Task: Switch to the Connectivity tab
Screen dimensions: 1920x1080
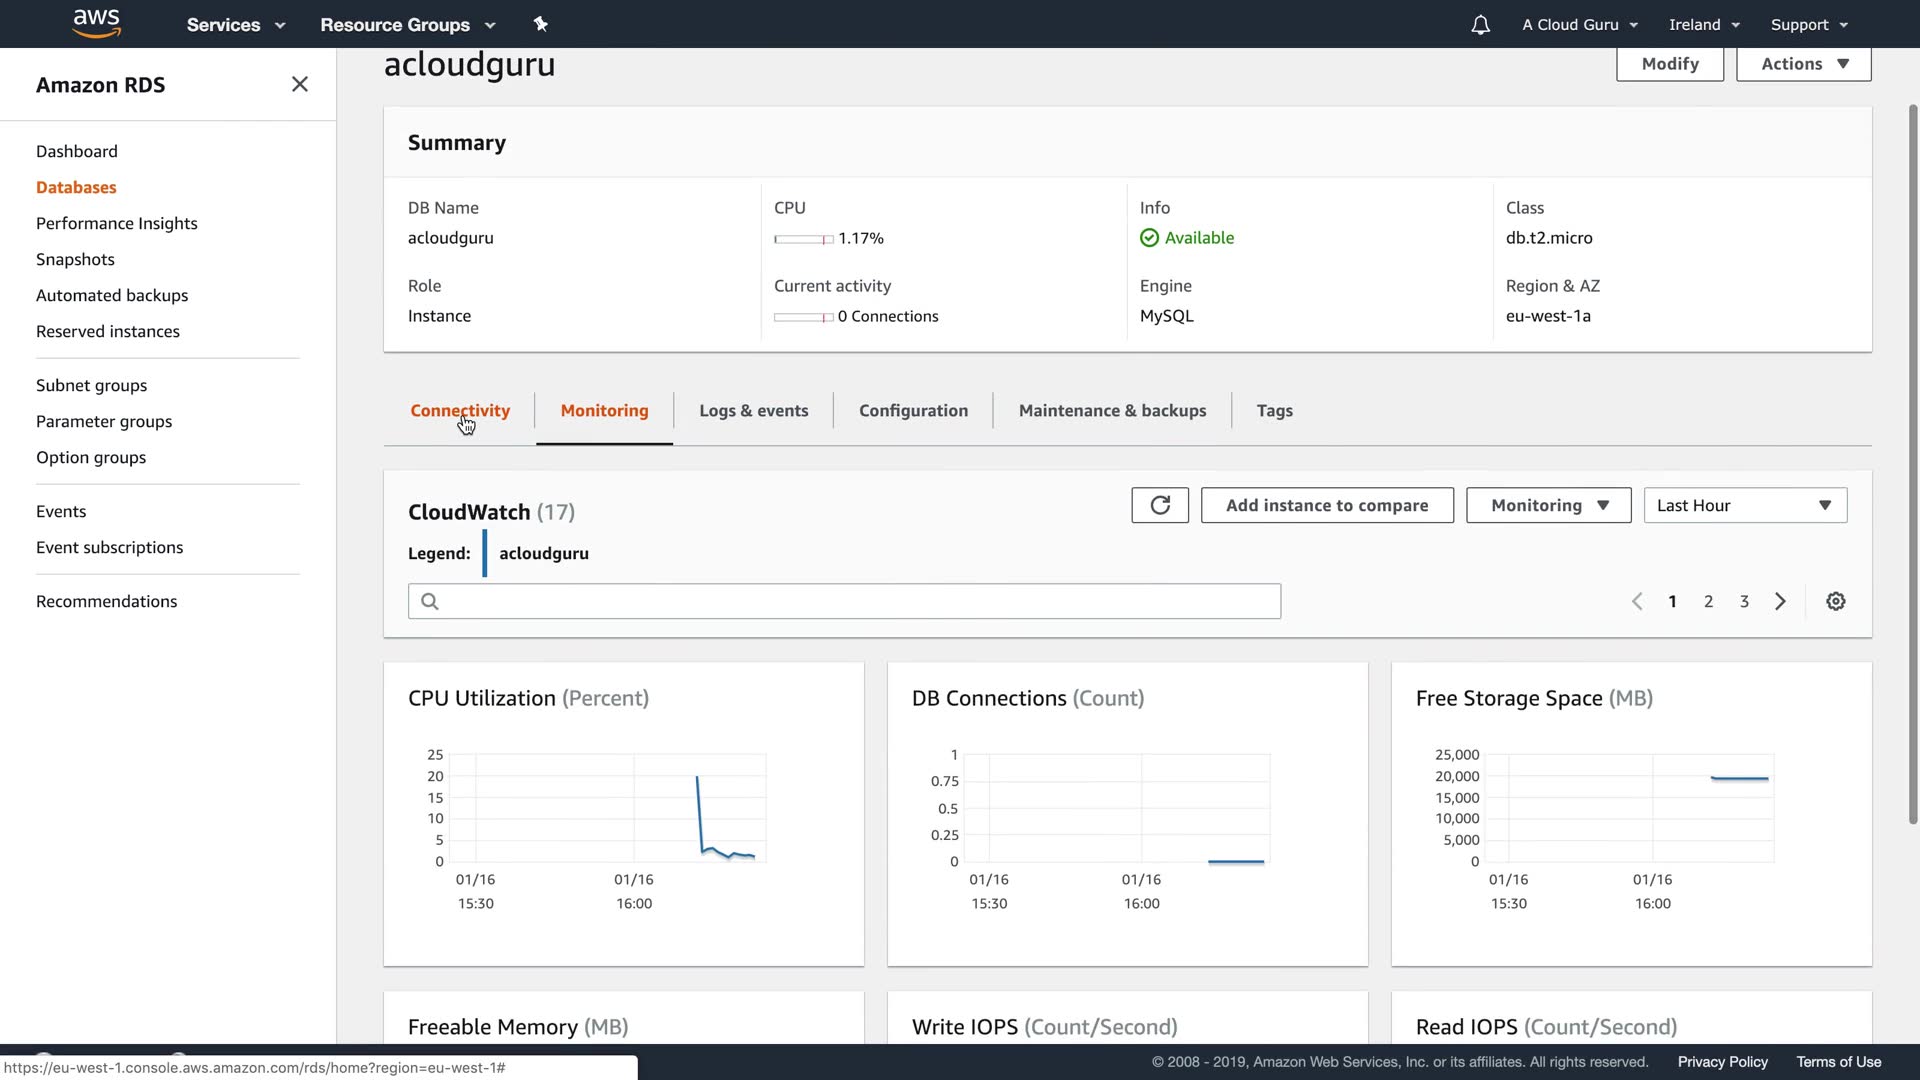Action: (460, 411)
